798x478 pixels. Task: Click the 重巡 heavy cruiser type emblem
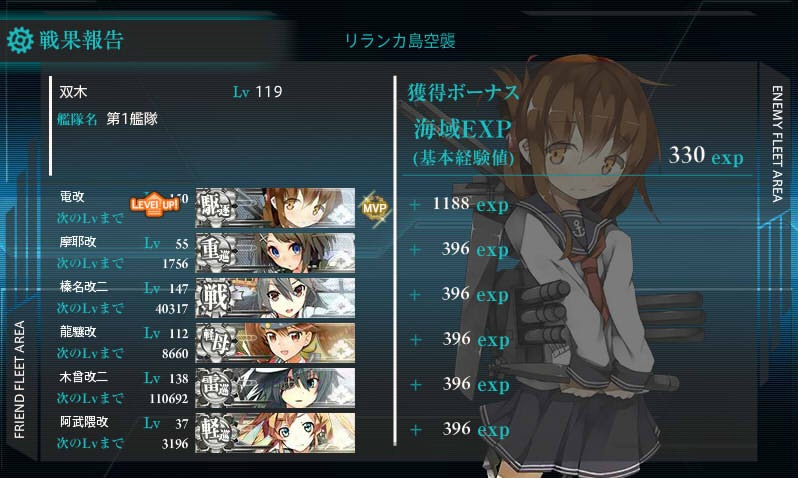tap(216, 252)
